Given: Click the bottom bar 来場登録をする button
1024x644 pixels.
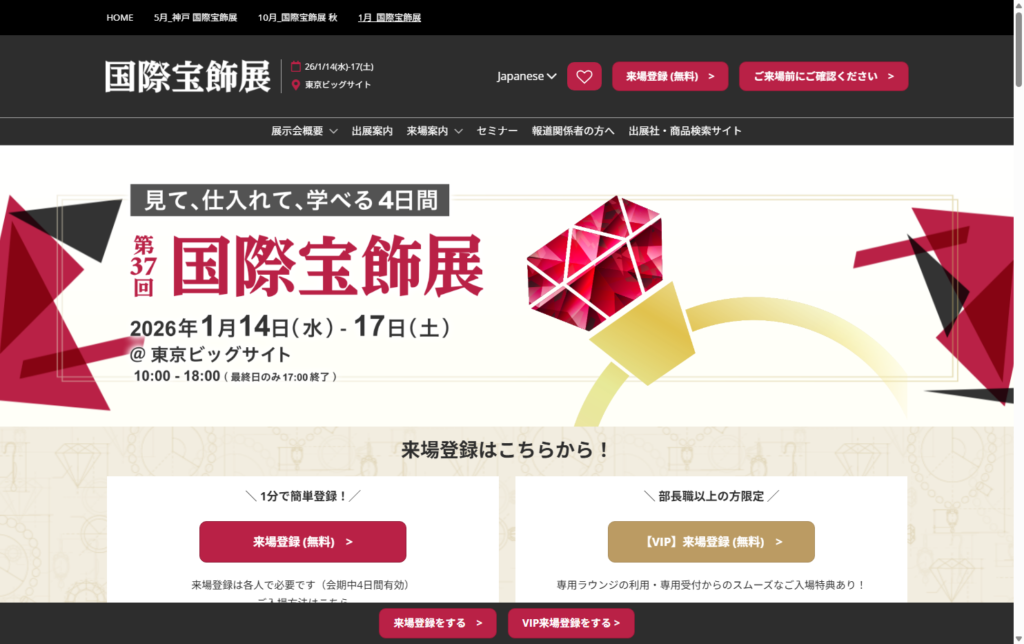Looking at the screenshot, I should [438, 623].
